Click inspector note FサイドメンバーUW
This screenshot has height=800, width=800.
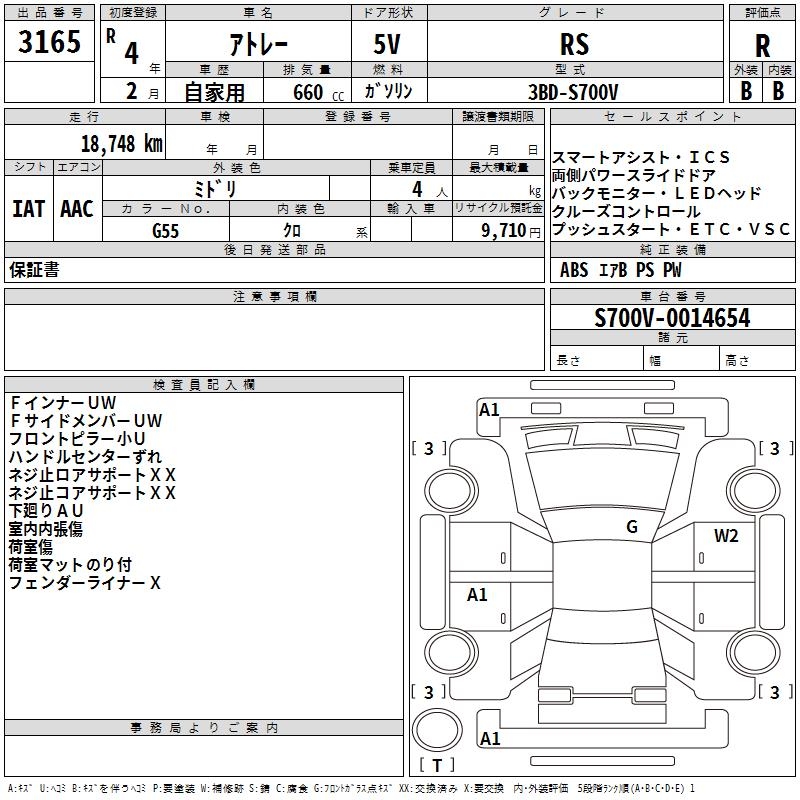click(86, 420)
